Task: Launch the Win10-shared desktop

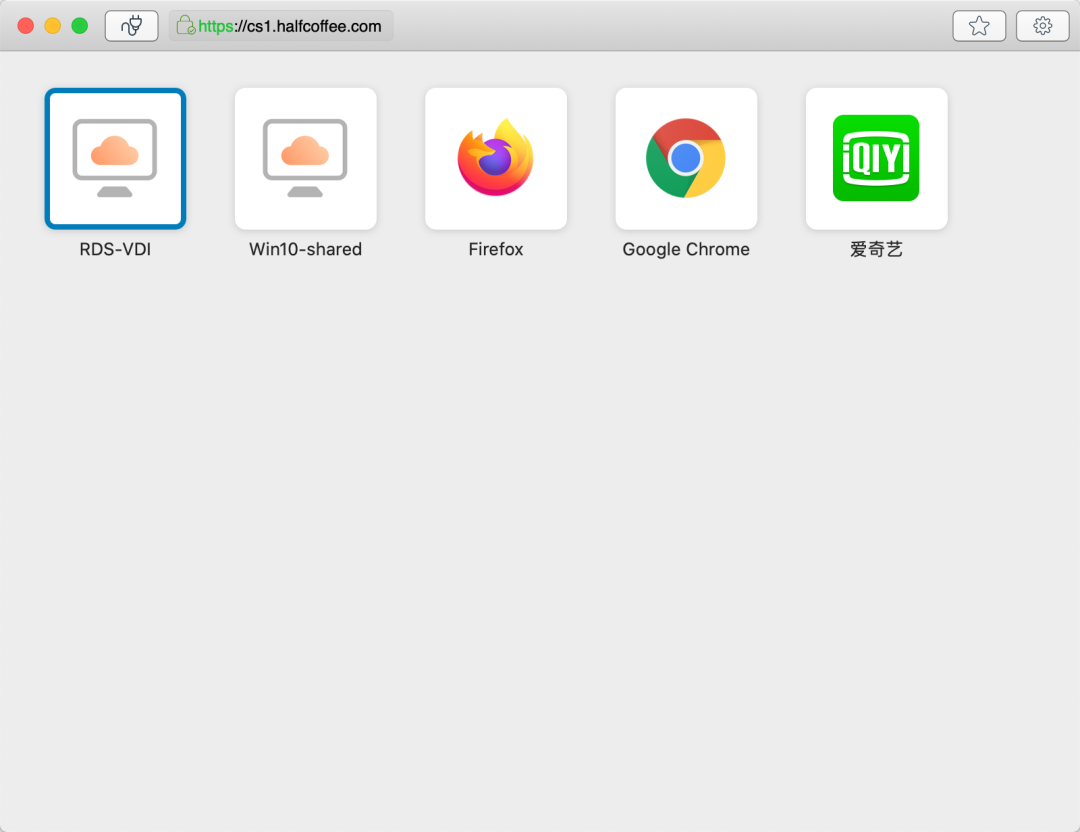Action: [x=305, y=158]
